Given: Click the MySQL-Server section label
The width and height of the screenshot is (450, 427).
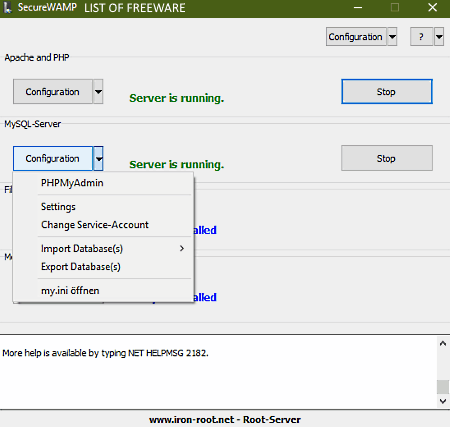Looking at the screenshot, I should pos(32,124).
